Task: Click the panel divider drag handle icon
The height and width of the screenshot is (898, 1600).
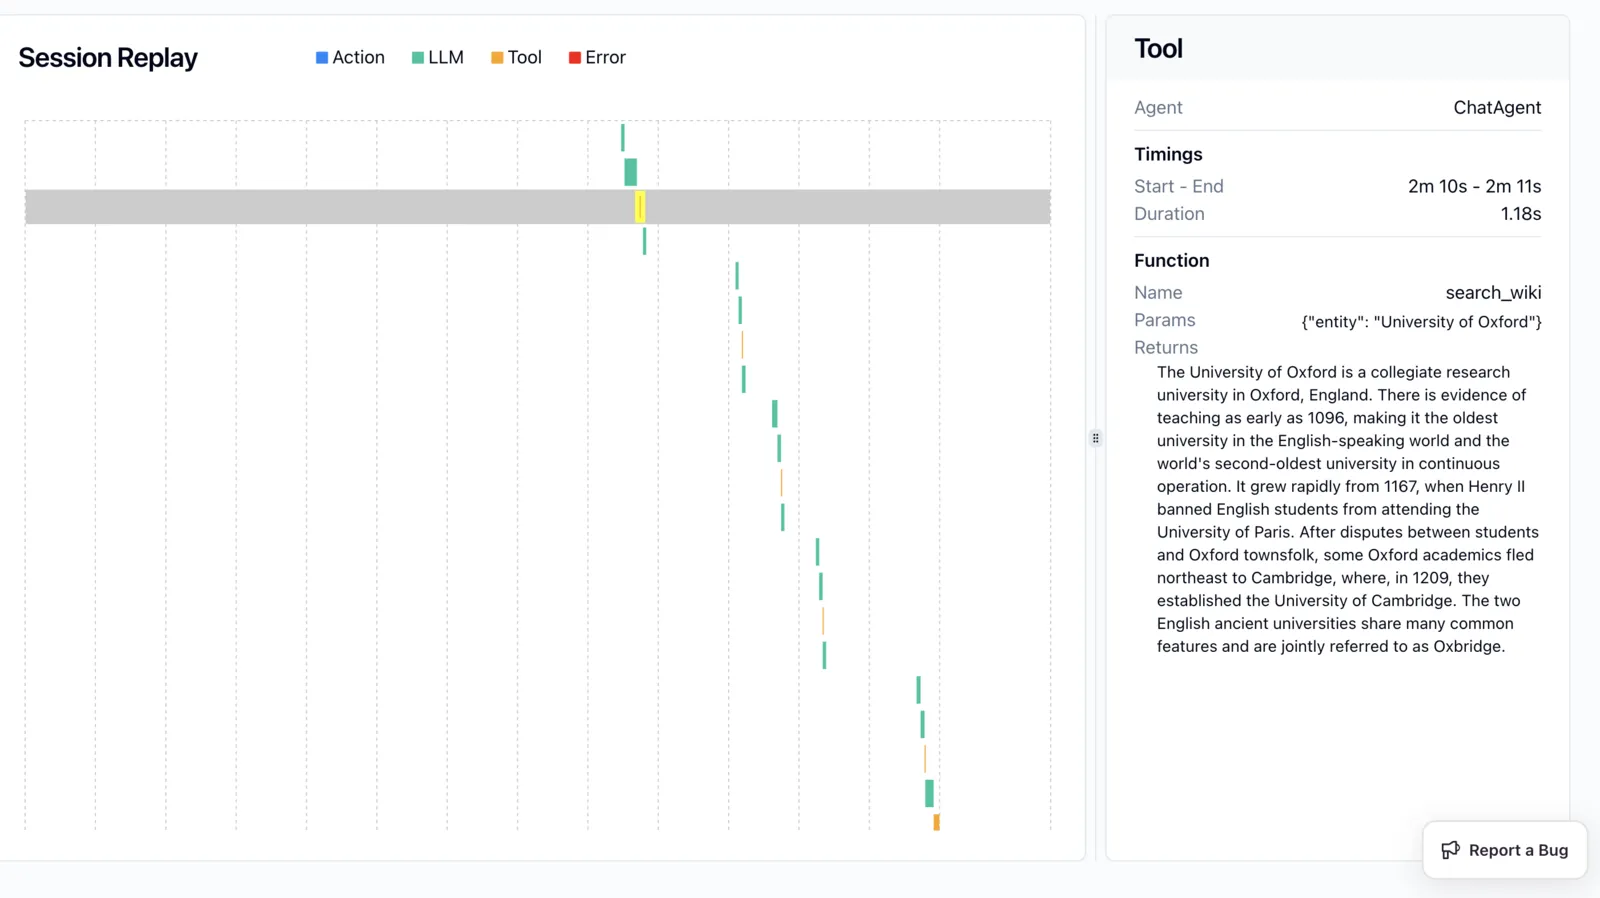Action: coord(1096,438)
